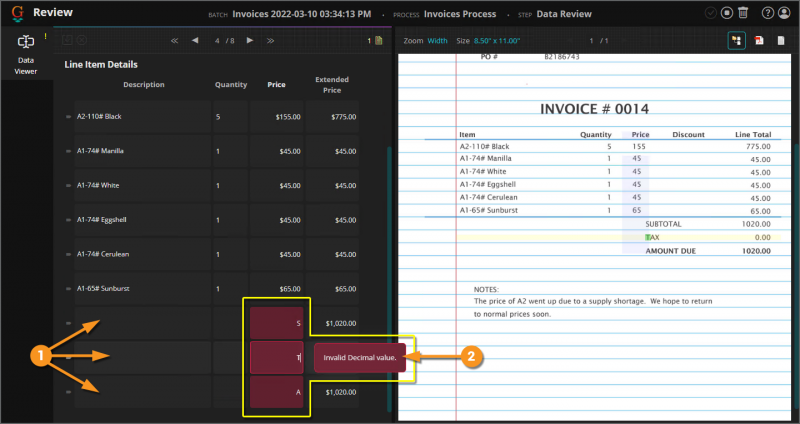Click the trash delete icon
Screen dimensions: 800x424
(743, 13)
